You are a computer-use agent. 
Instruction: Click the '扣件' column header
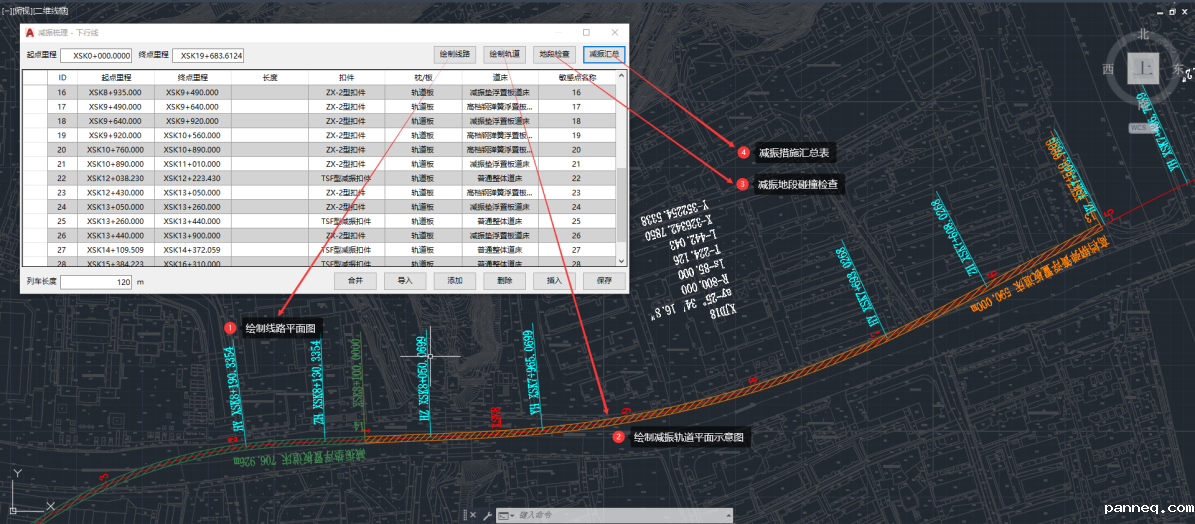347,77
